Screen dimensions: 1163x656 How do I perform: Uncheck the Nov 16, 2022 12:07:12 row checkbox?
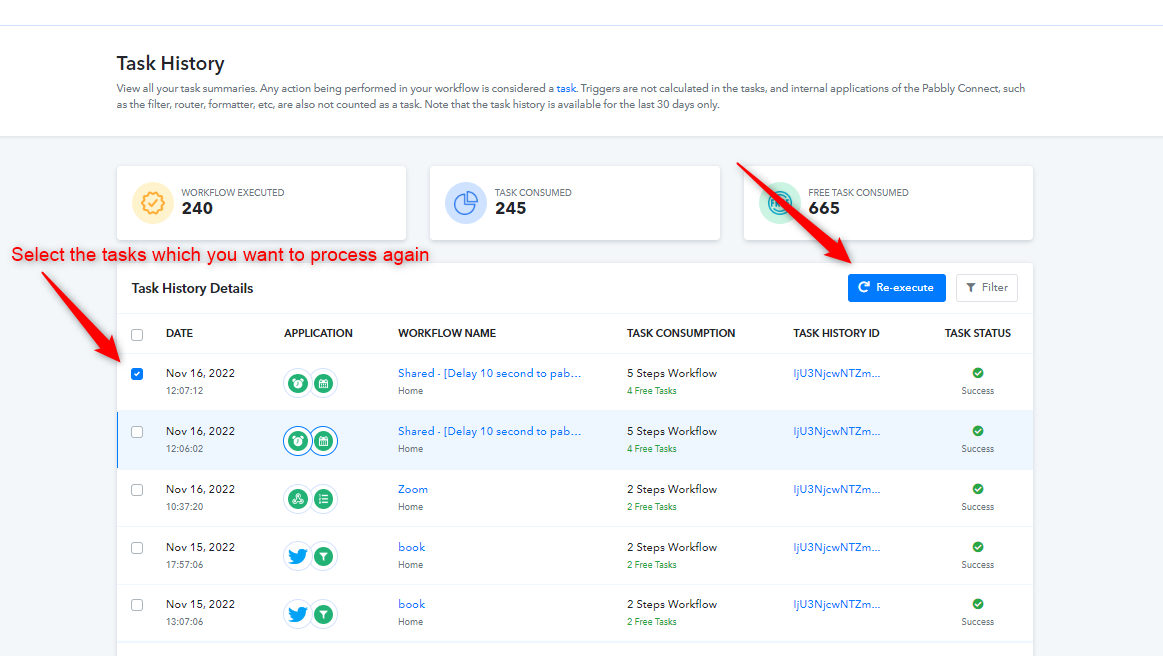137,374
